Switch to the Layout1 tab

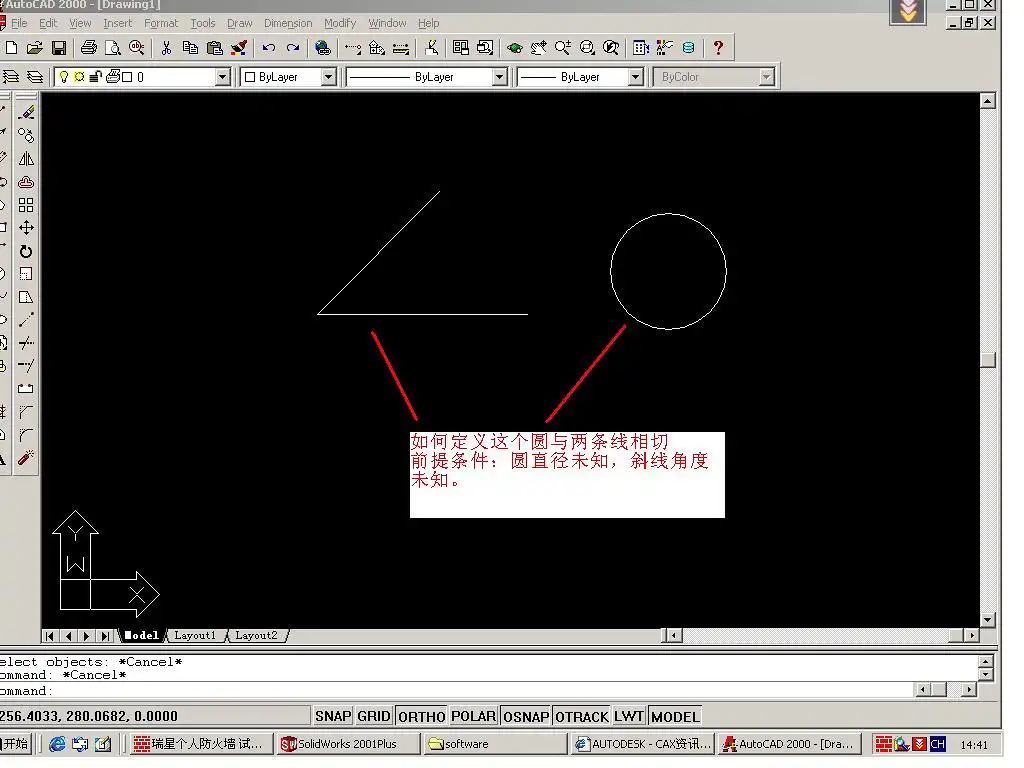[x=195, y=635]
